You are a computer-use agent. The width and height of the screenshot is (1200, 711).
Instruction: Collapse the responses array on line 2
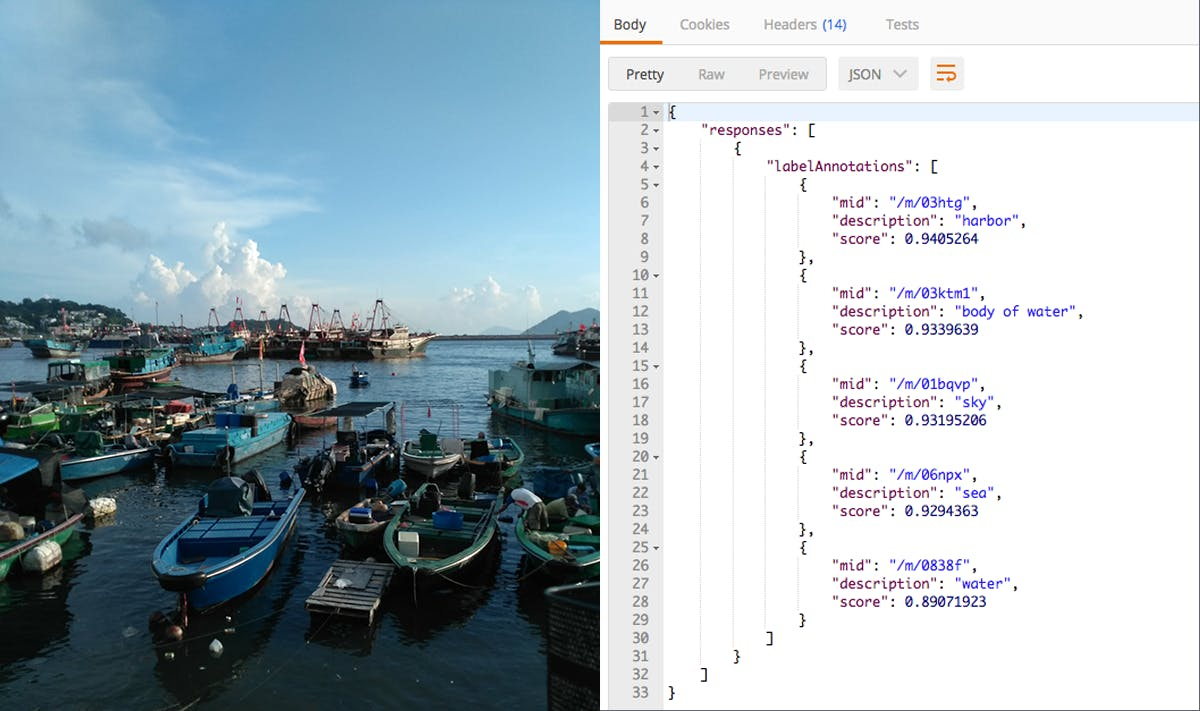click(x=657, y=130)
